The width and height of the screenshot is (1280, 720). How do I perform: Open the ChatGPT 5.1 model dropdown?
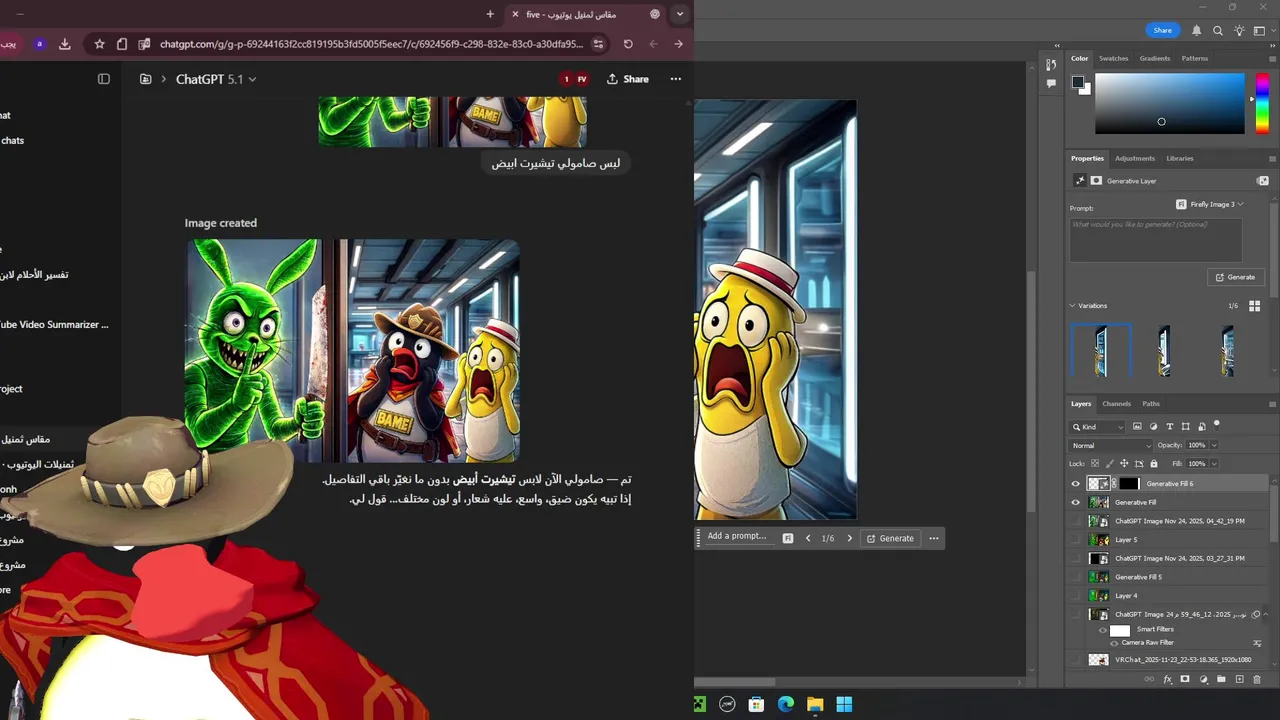point(216,79)
